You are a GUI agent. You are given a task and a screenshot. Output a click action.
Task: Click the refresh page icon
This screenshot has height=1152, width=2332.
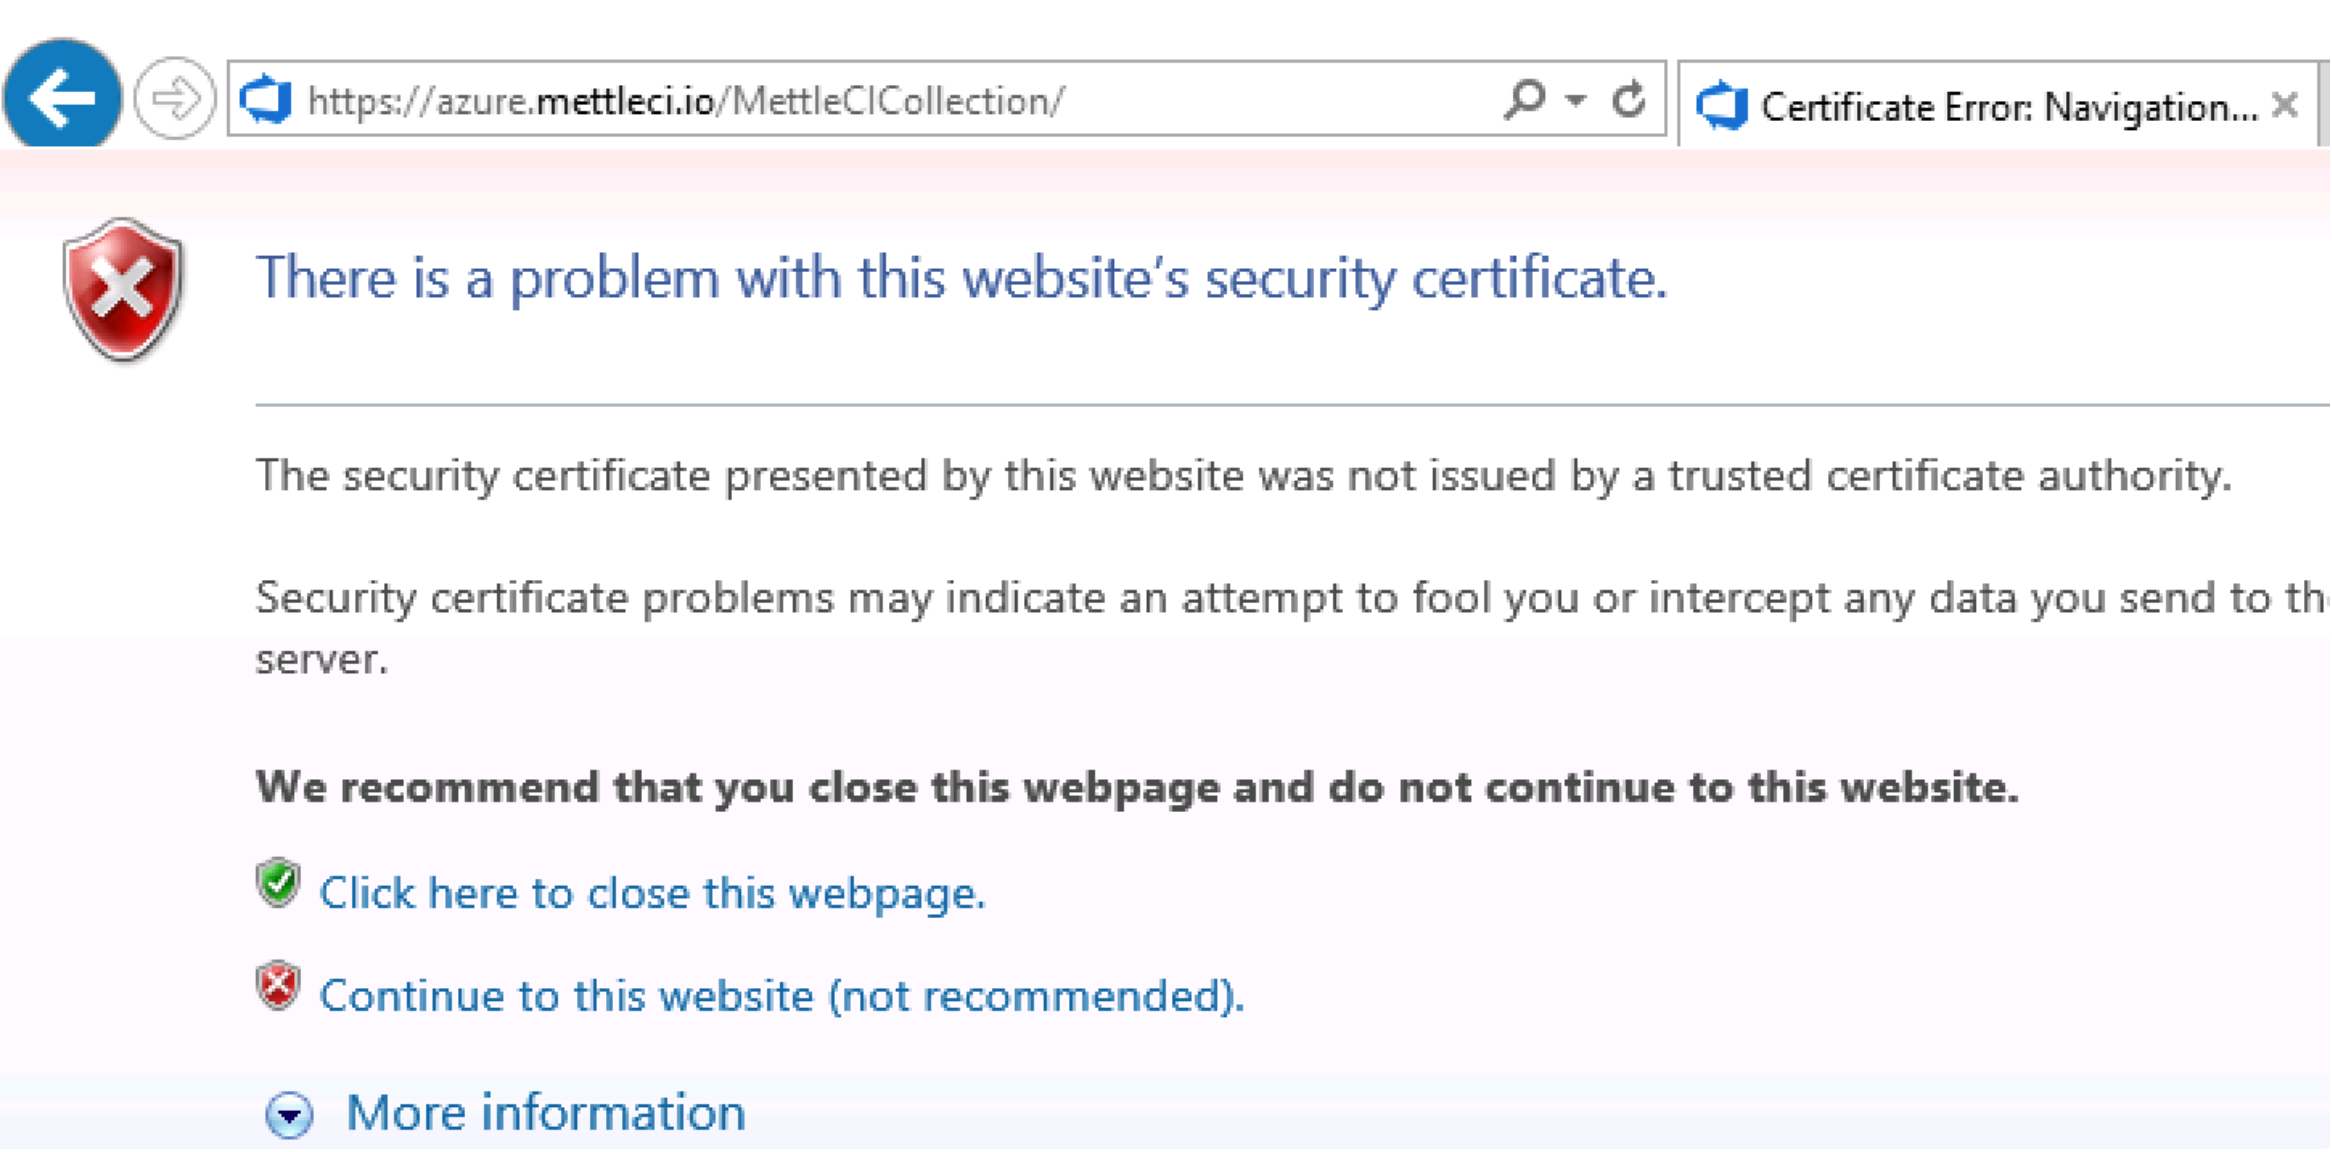tap(1630, 97)
